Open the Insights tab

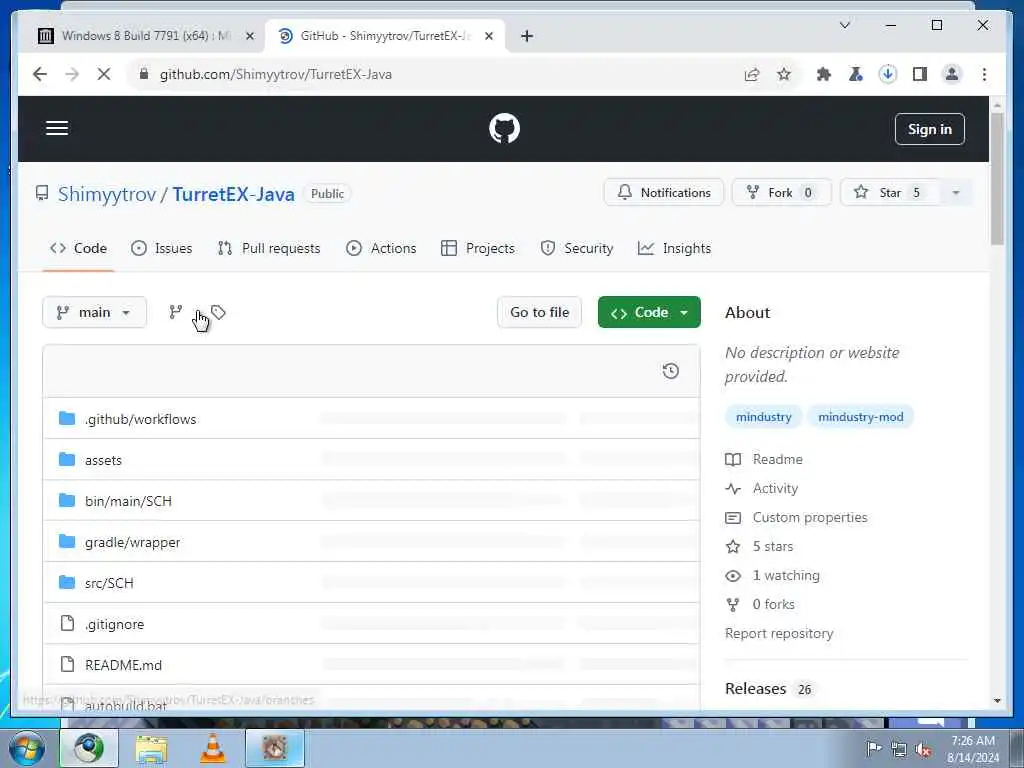[675, 248]
